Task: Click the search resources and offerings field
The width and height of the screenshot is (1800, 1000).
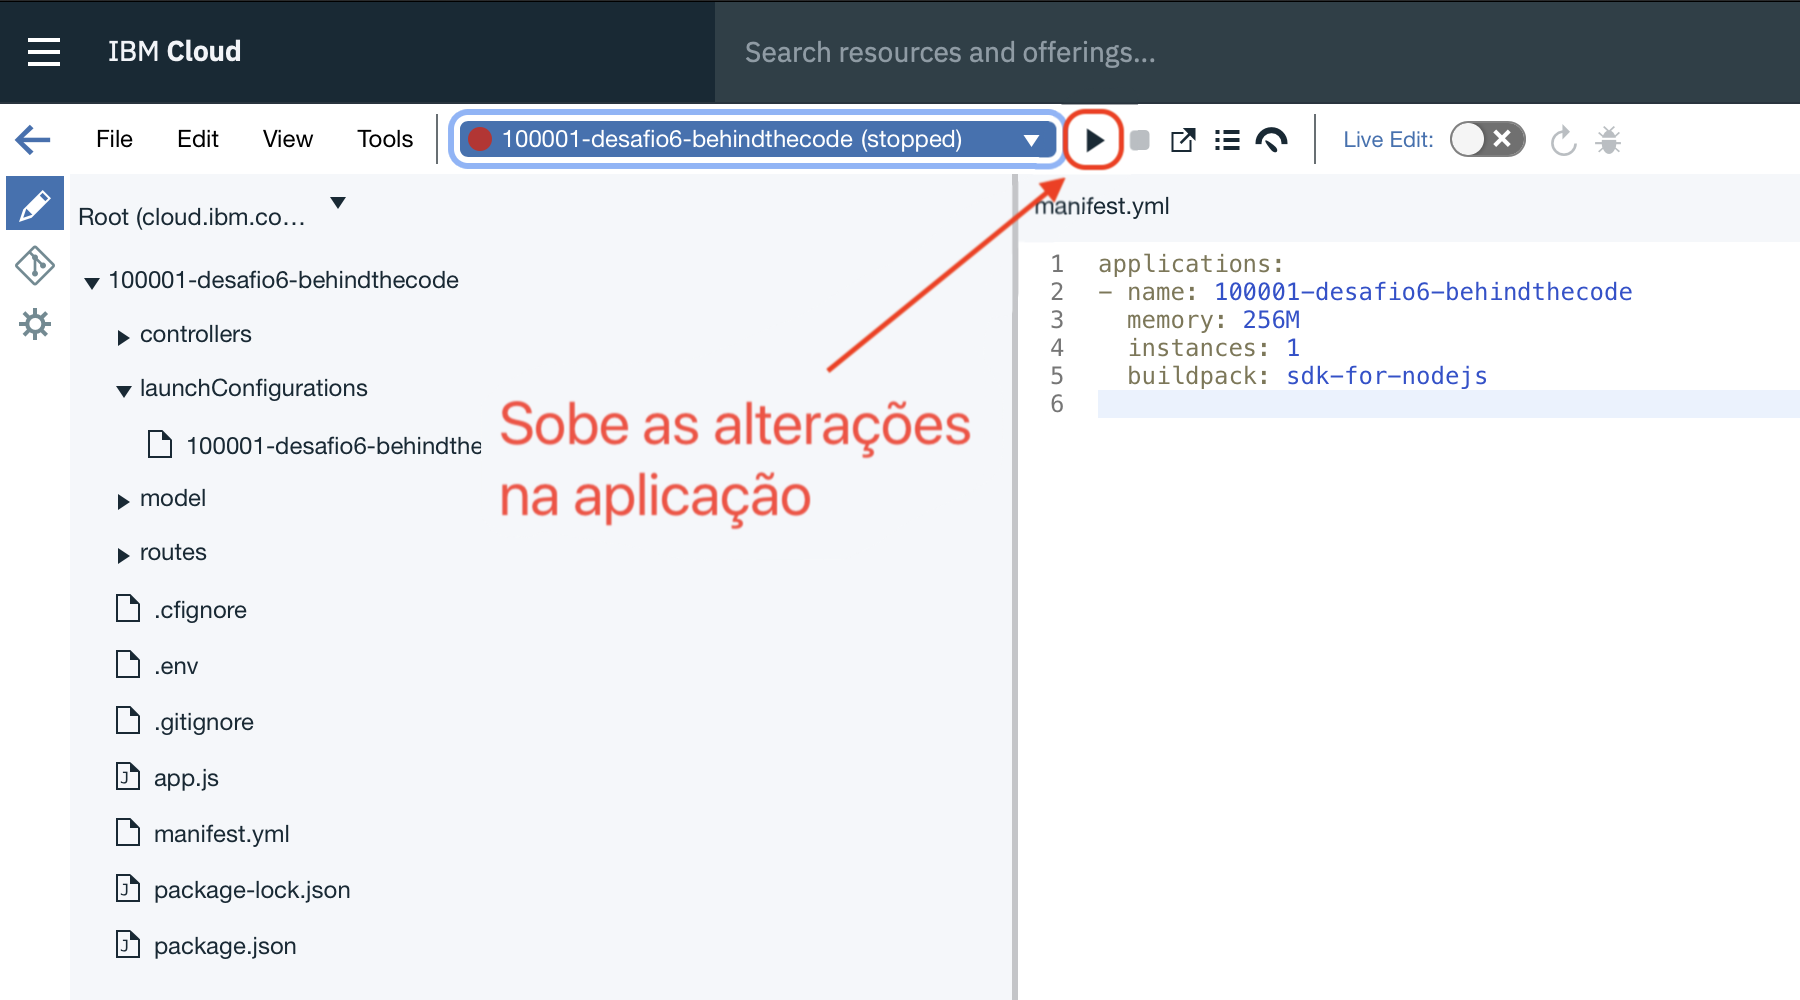Action: 1257,52
